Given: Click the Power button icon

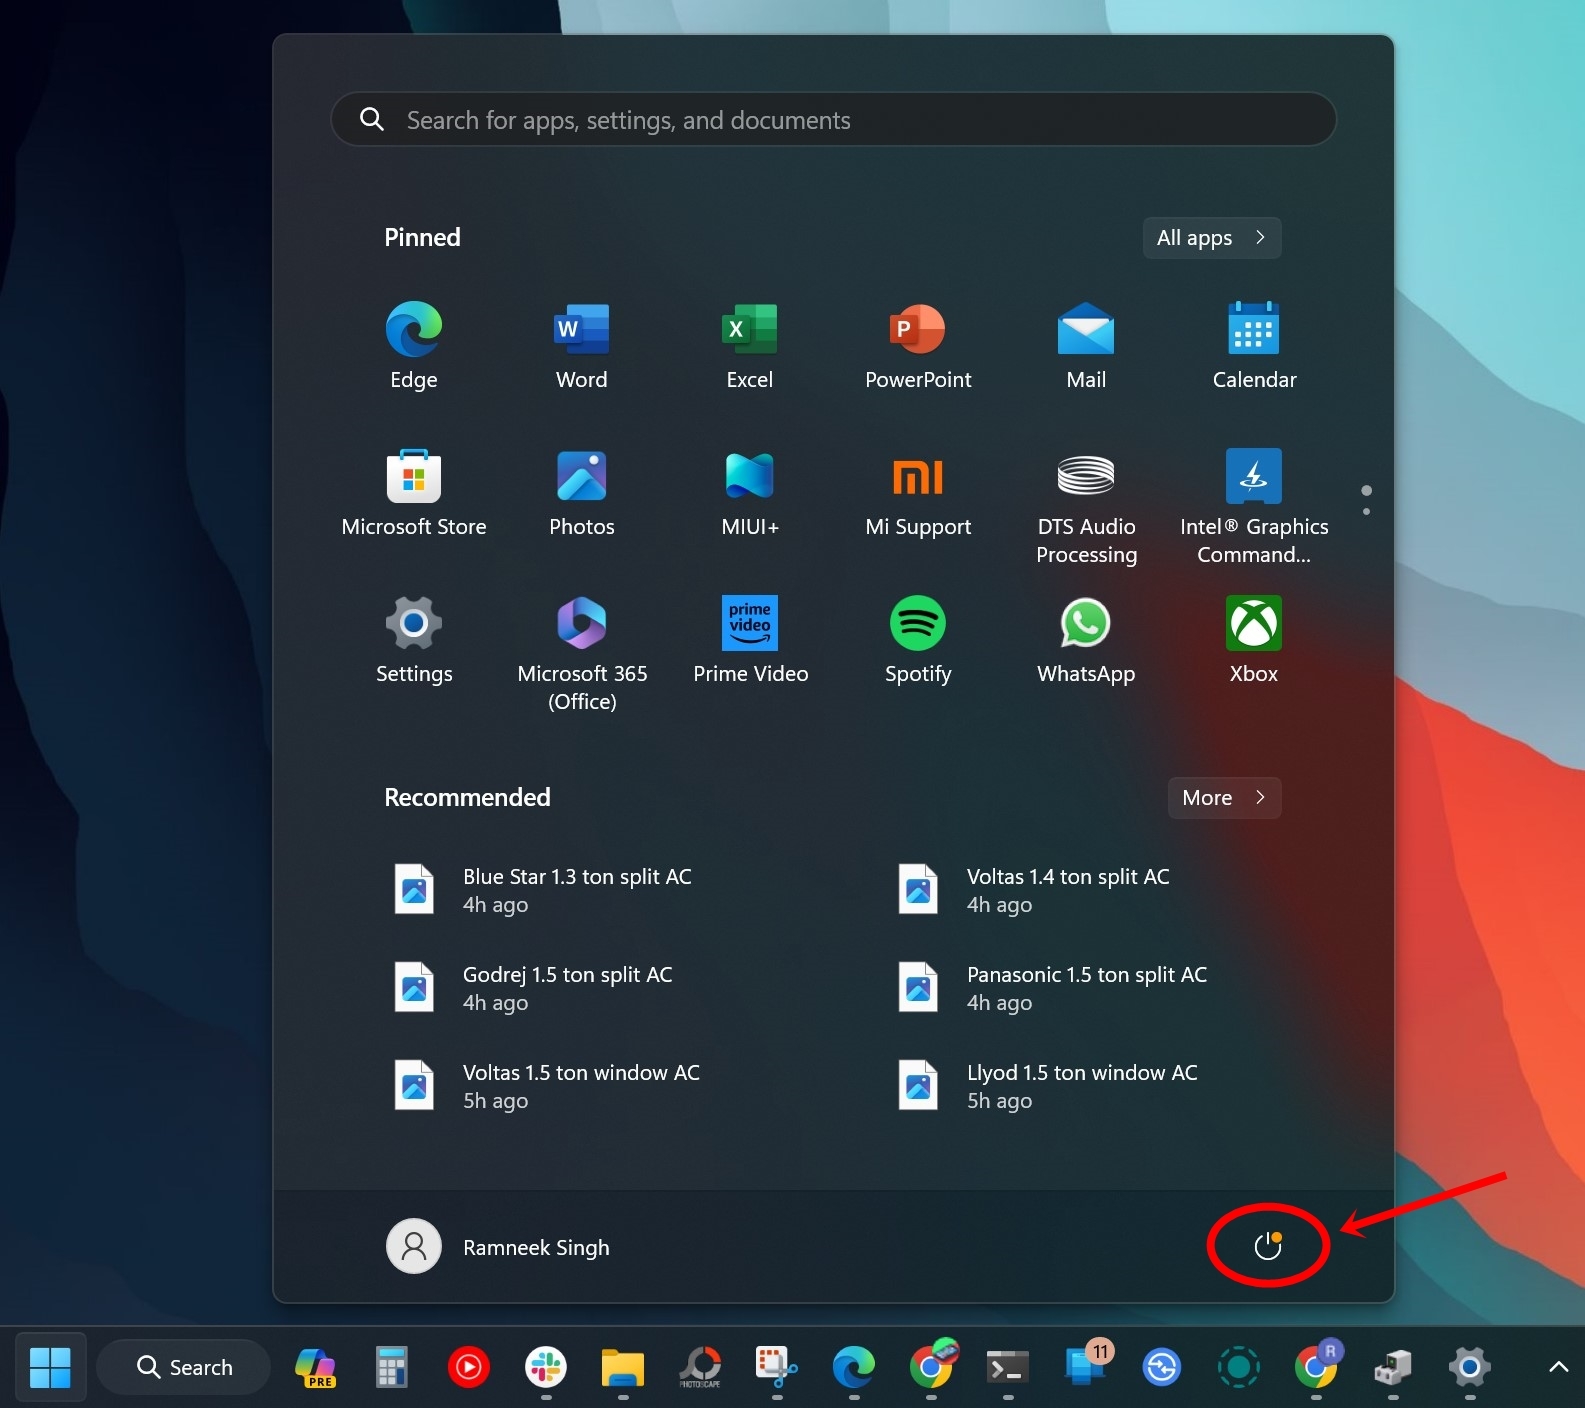Looking at the screenshot, I should click(1267, 1246).
